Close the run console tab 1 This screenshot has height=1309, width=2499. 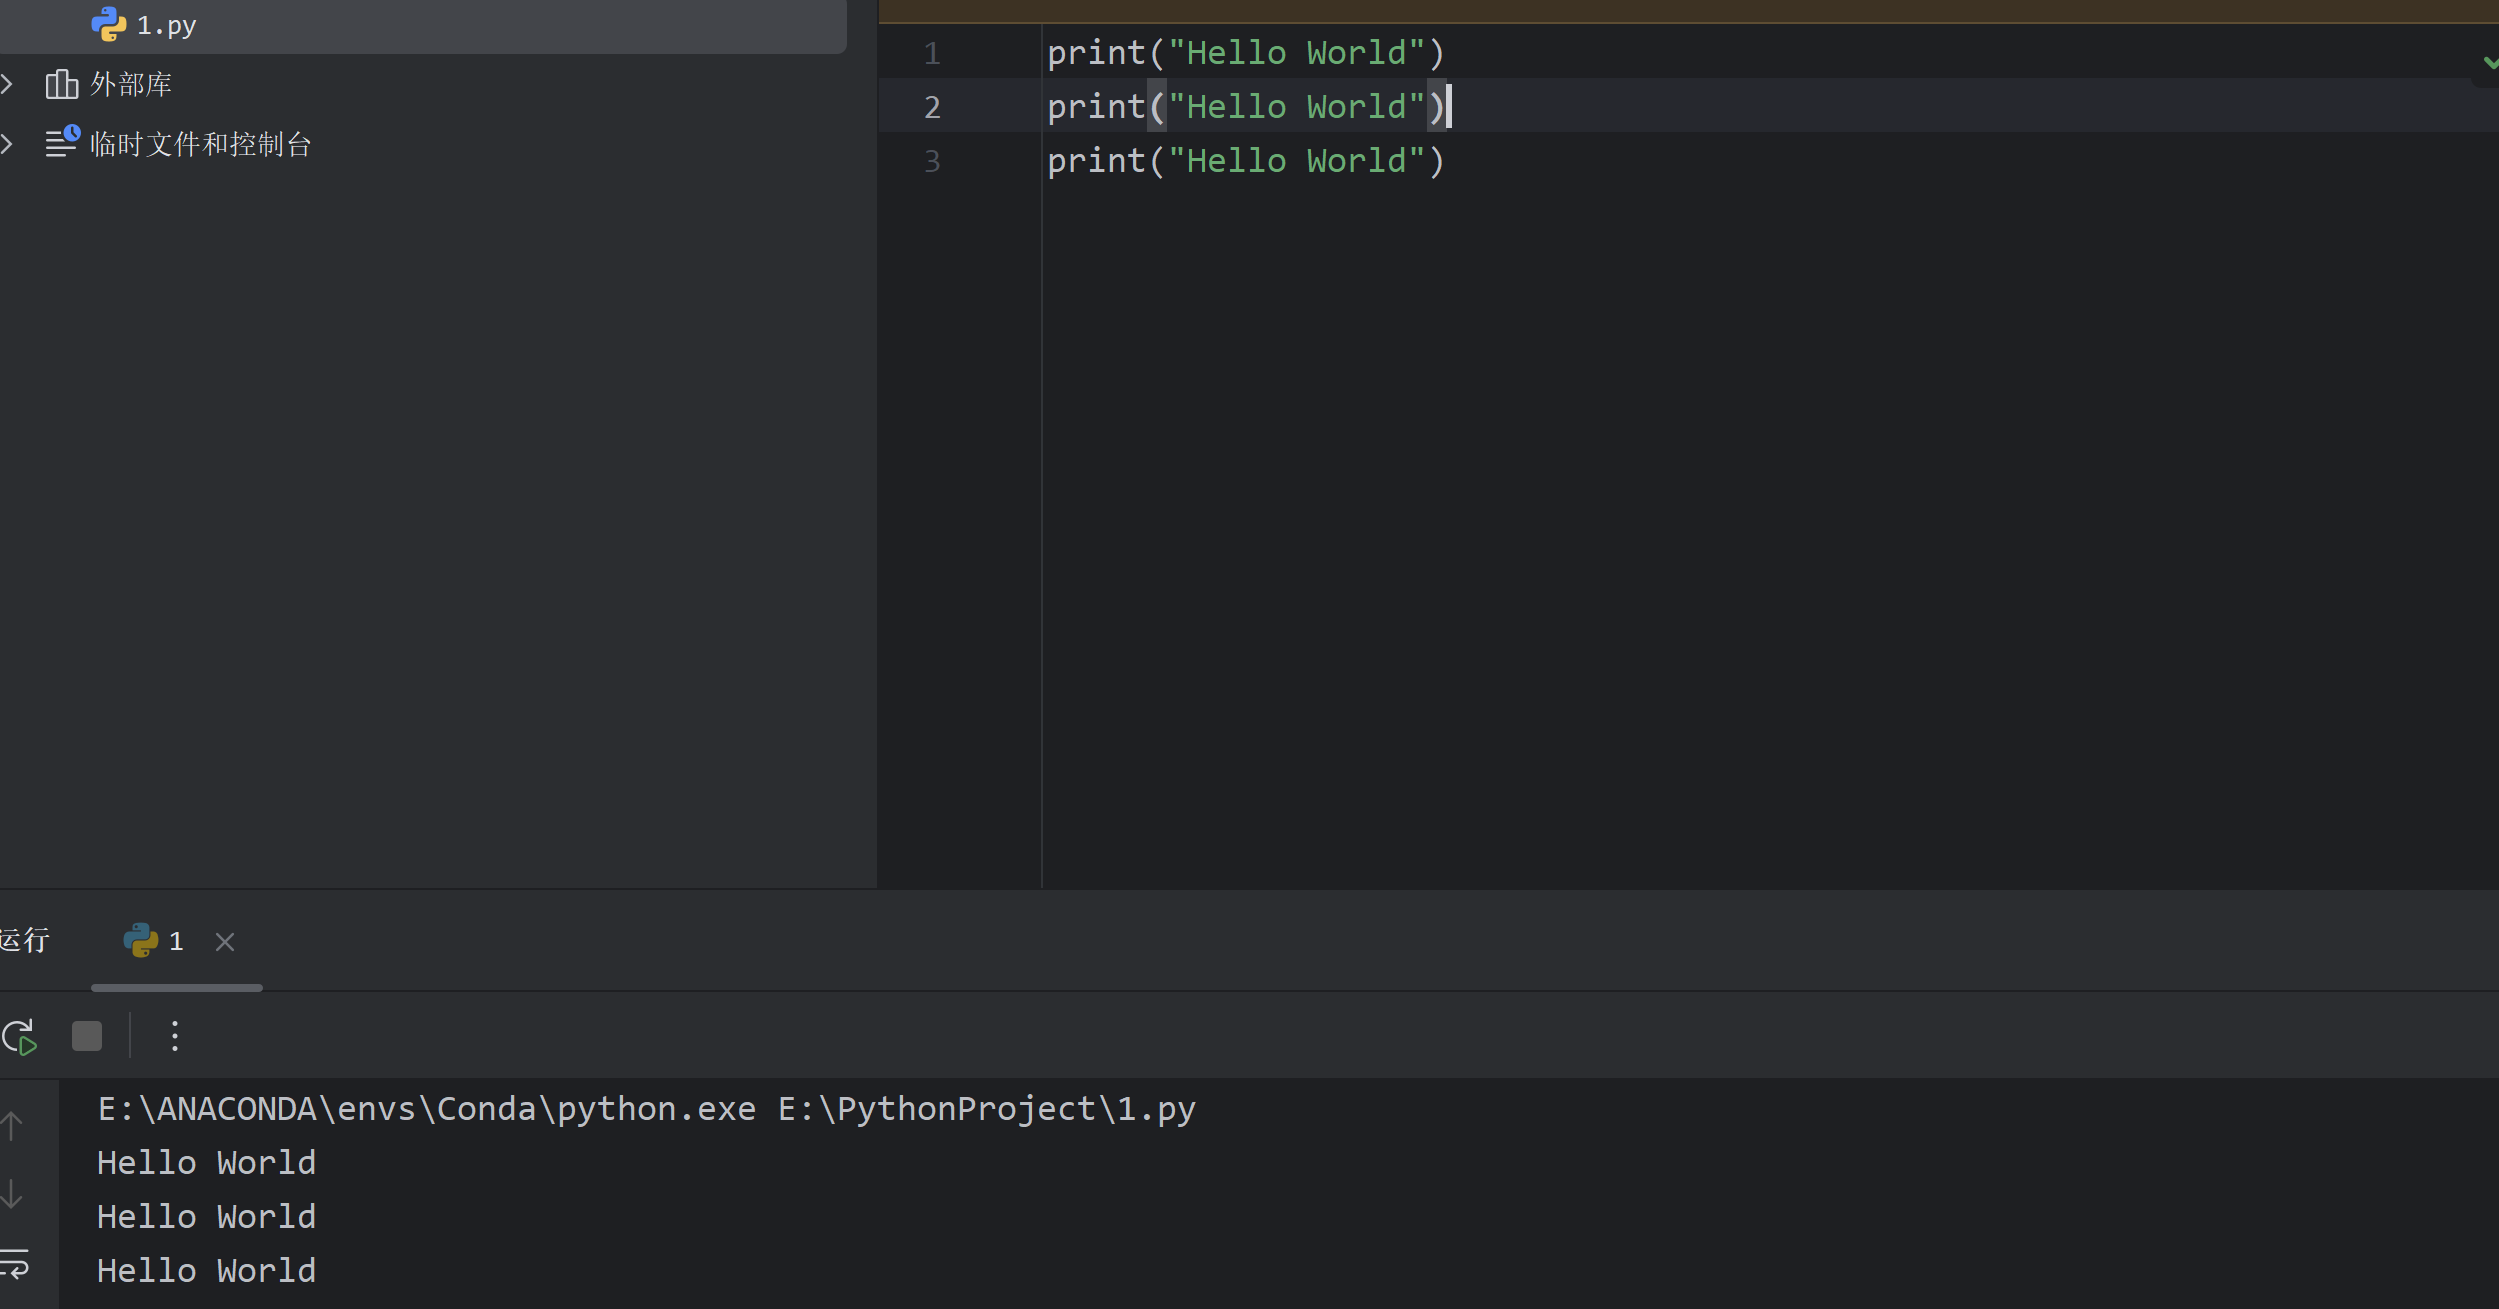[224, 941]
